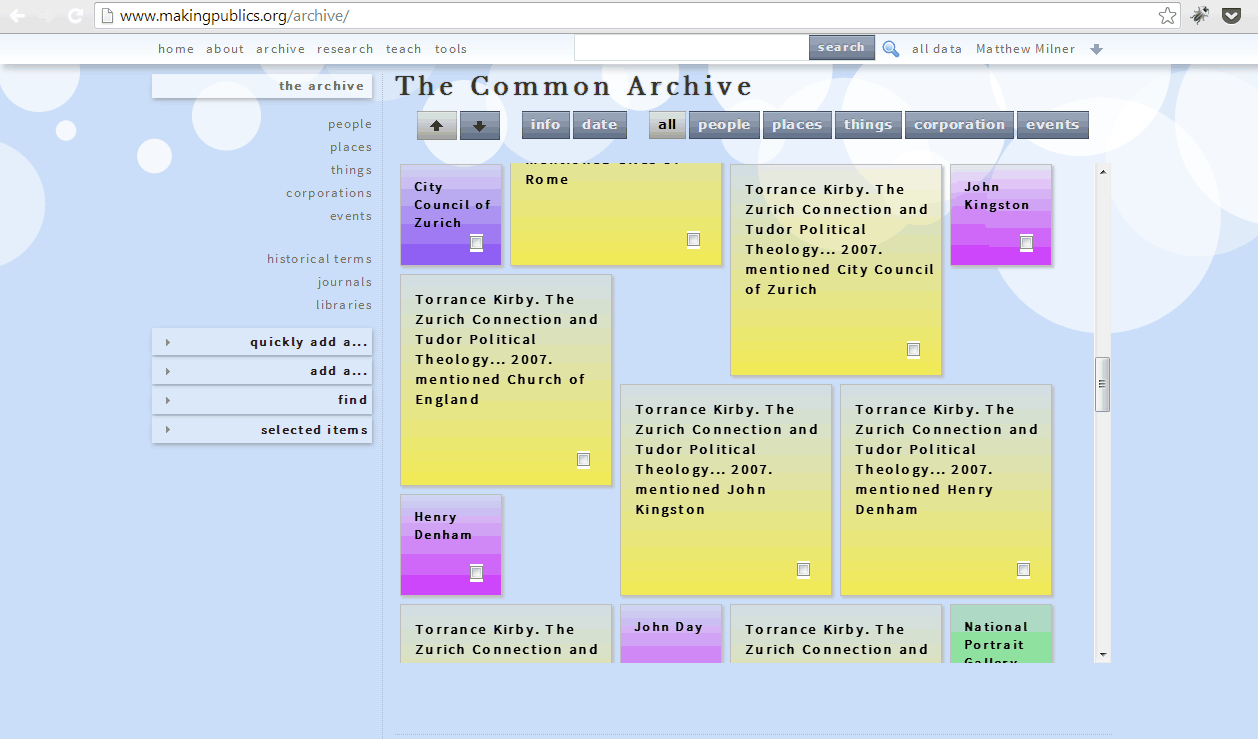
Task: Open the bug extension icon
Action: (1200, 15)
